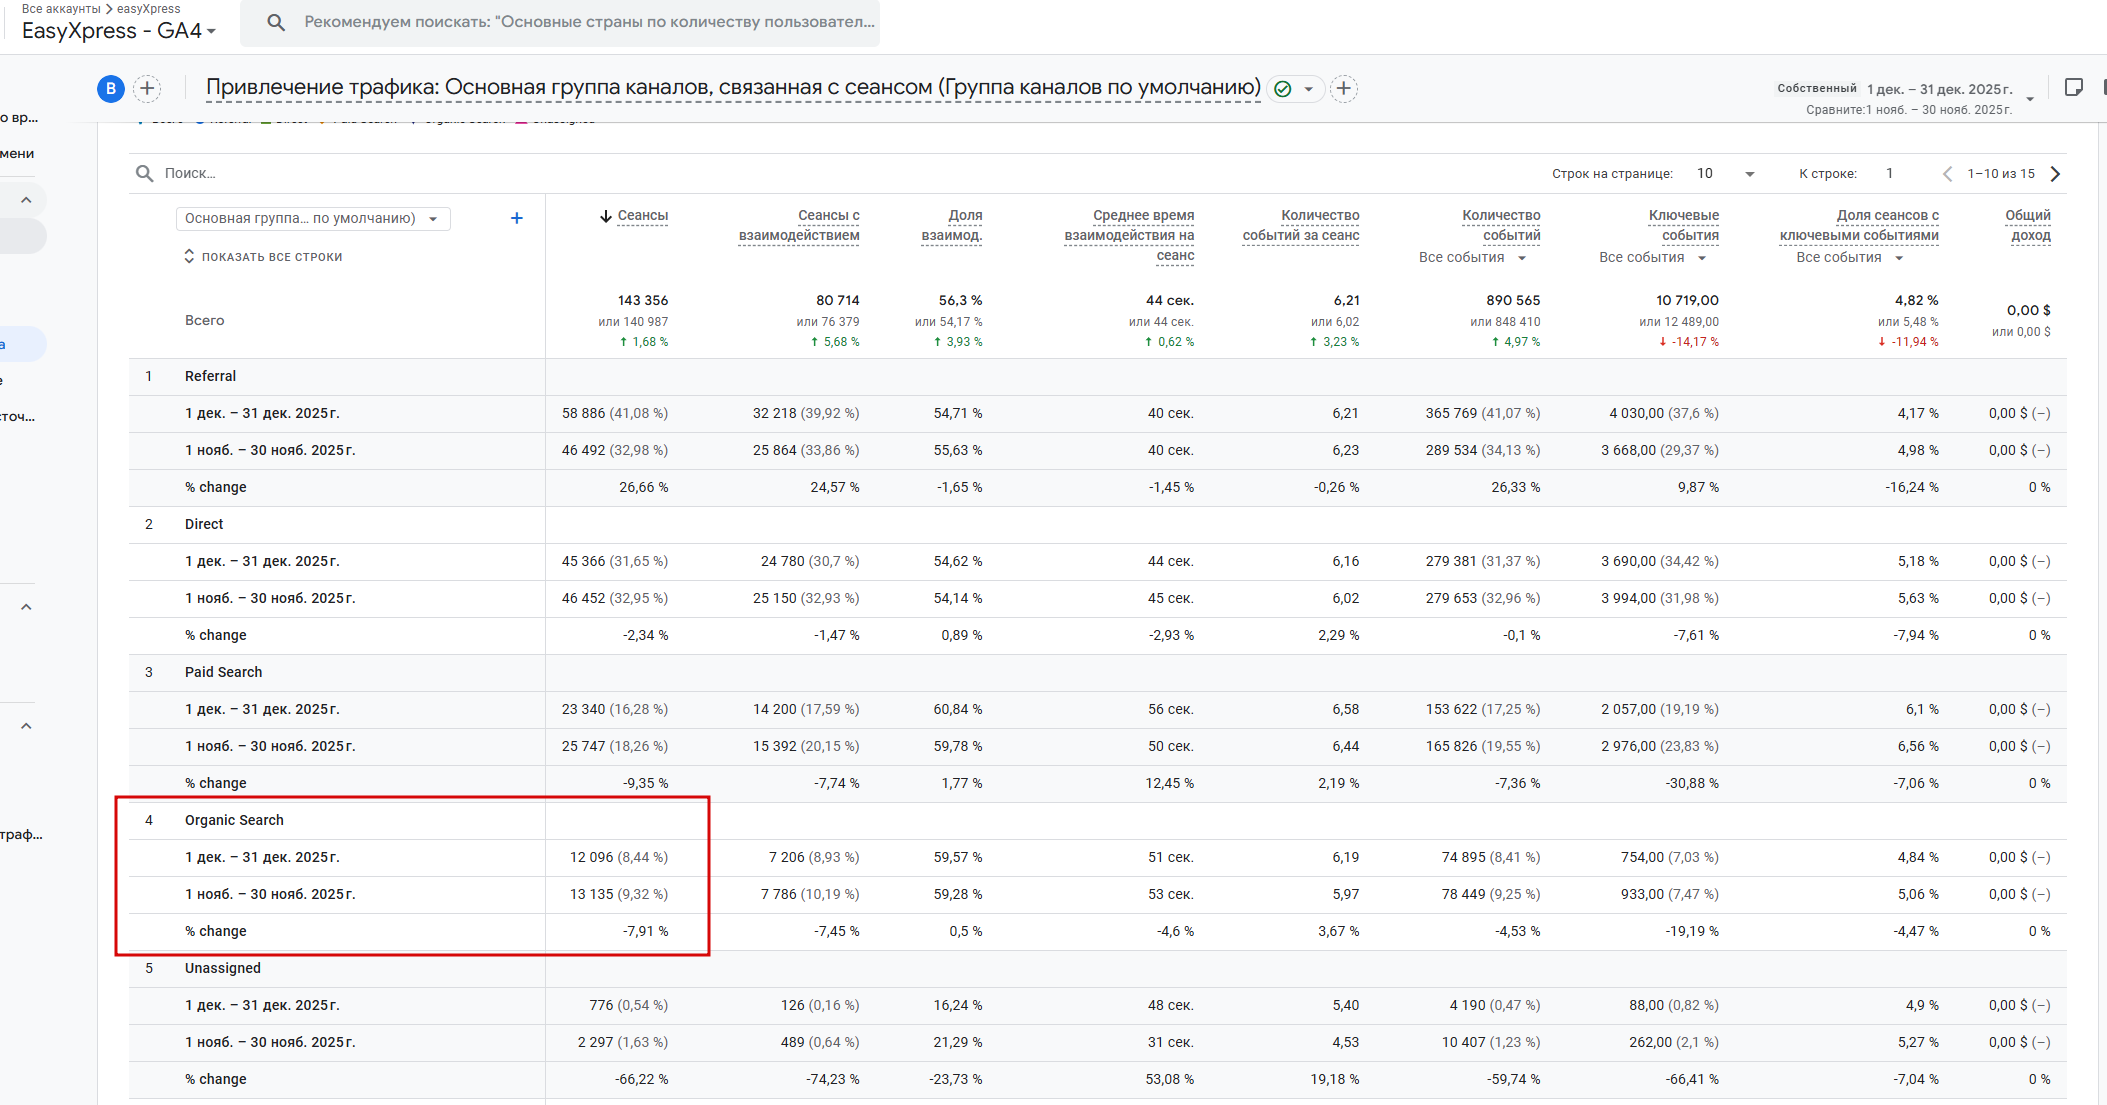Click the Общий доход column header

pos(2028,225)
